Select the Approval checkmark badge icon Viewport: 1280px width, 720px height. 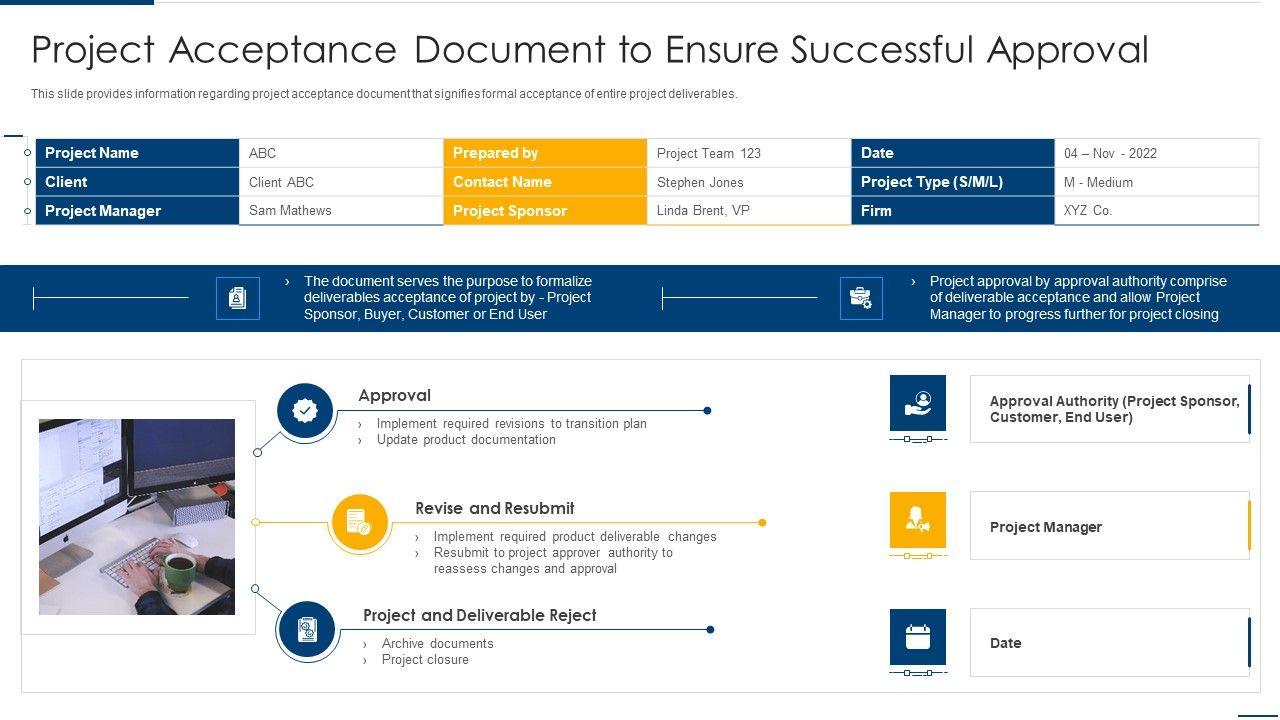pyautogui.click(x=305, y=411)
